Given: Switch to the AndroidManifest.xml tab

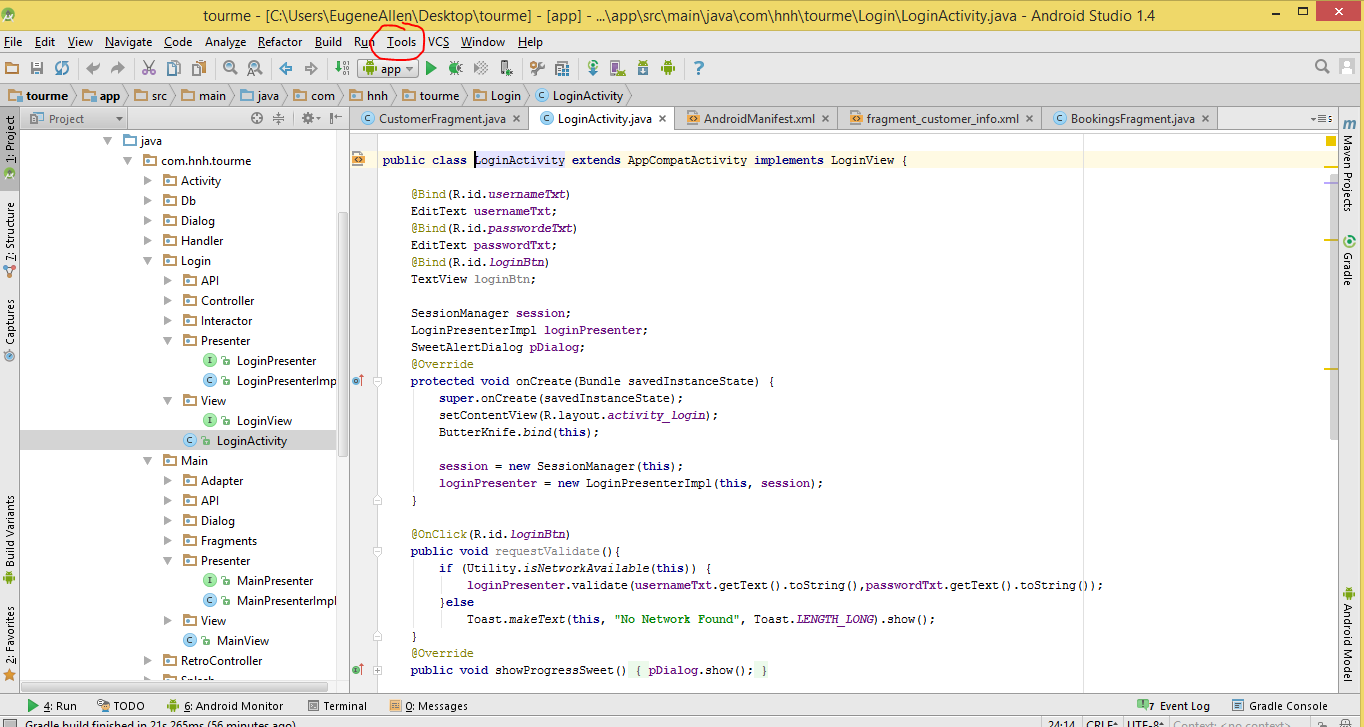Looking at the screenshot, I should (x=757, y=119).
